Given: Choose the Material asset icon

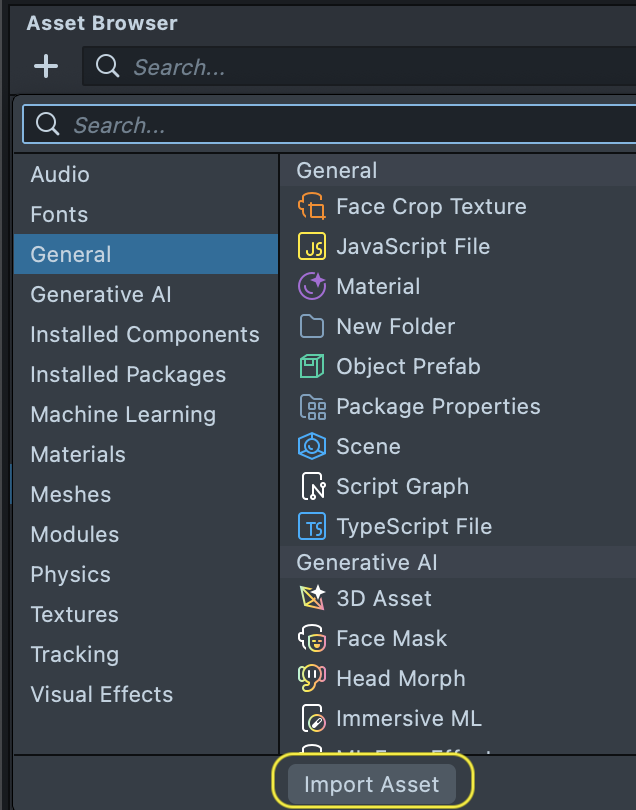Looking at the screenshot, I should [x=312, y=287].
